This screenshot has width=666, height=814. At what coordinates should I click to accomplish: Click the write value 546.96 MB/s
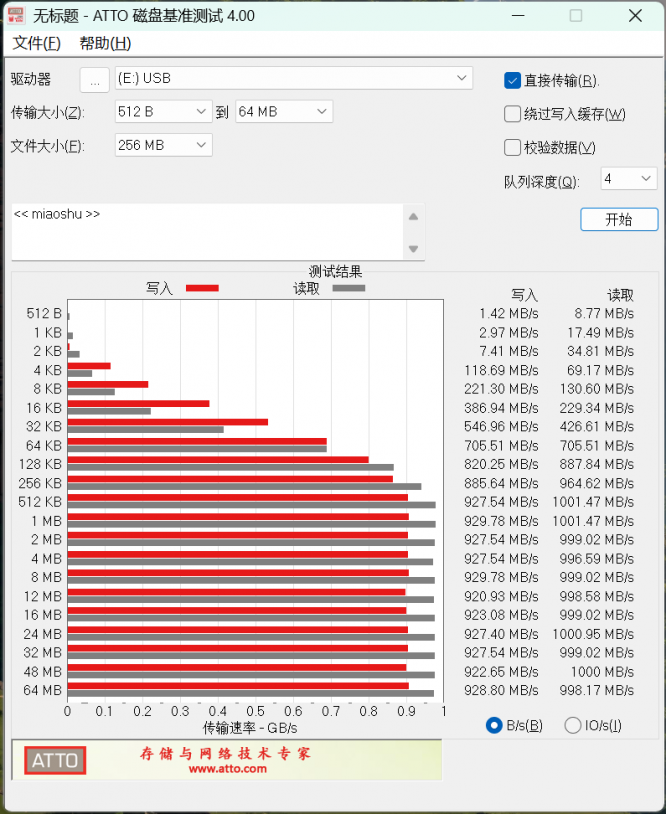[x=501, y=427]
